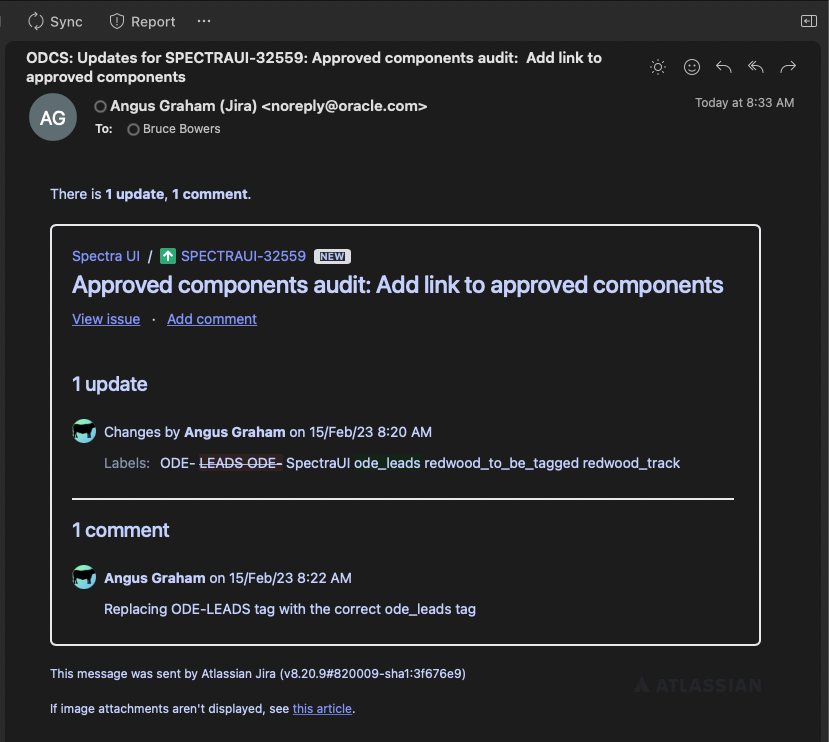
Task: Click the struck-through 'LEADS ODE-' label
Action: point(241,463)
